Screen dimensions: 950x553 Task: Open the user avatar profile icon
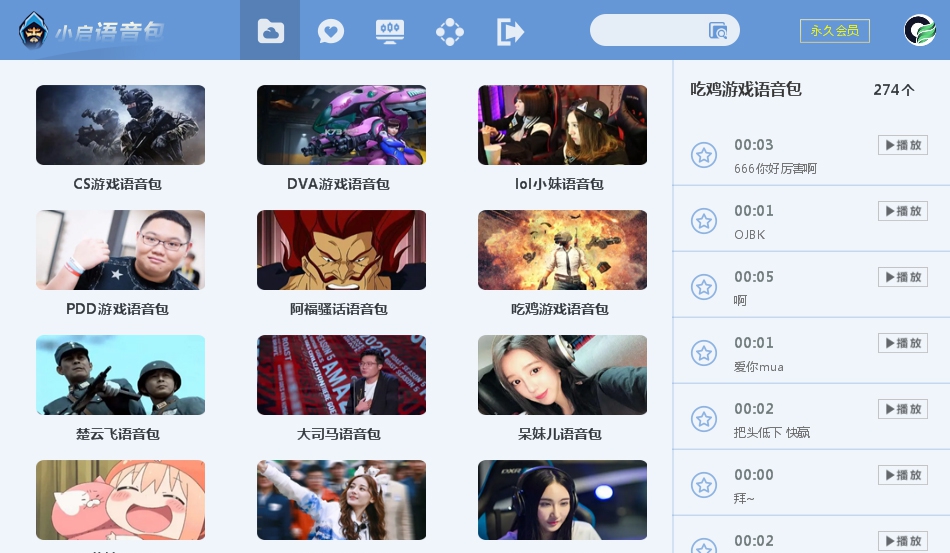pyautogui.click(x=920, y=30)
